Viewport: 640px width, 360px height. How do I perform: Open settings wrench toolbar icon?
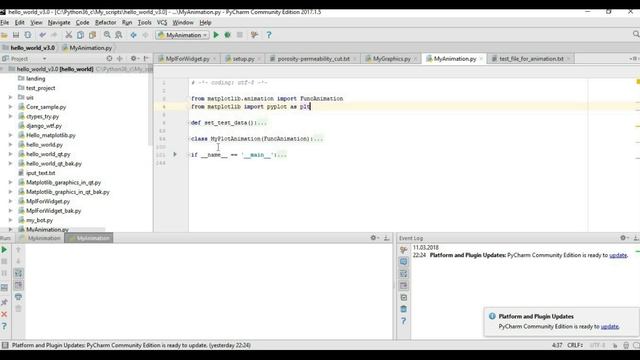[x=254, y=35]
